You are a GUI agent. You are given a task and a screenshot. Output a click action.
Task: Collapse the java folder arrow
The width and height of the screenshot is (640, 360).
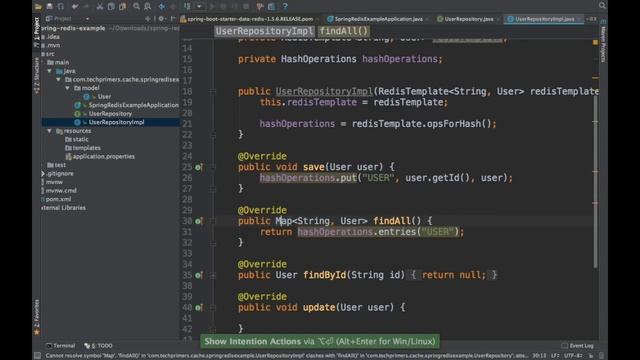pyautogui.click(x=50, y=71)
